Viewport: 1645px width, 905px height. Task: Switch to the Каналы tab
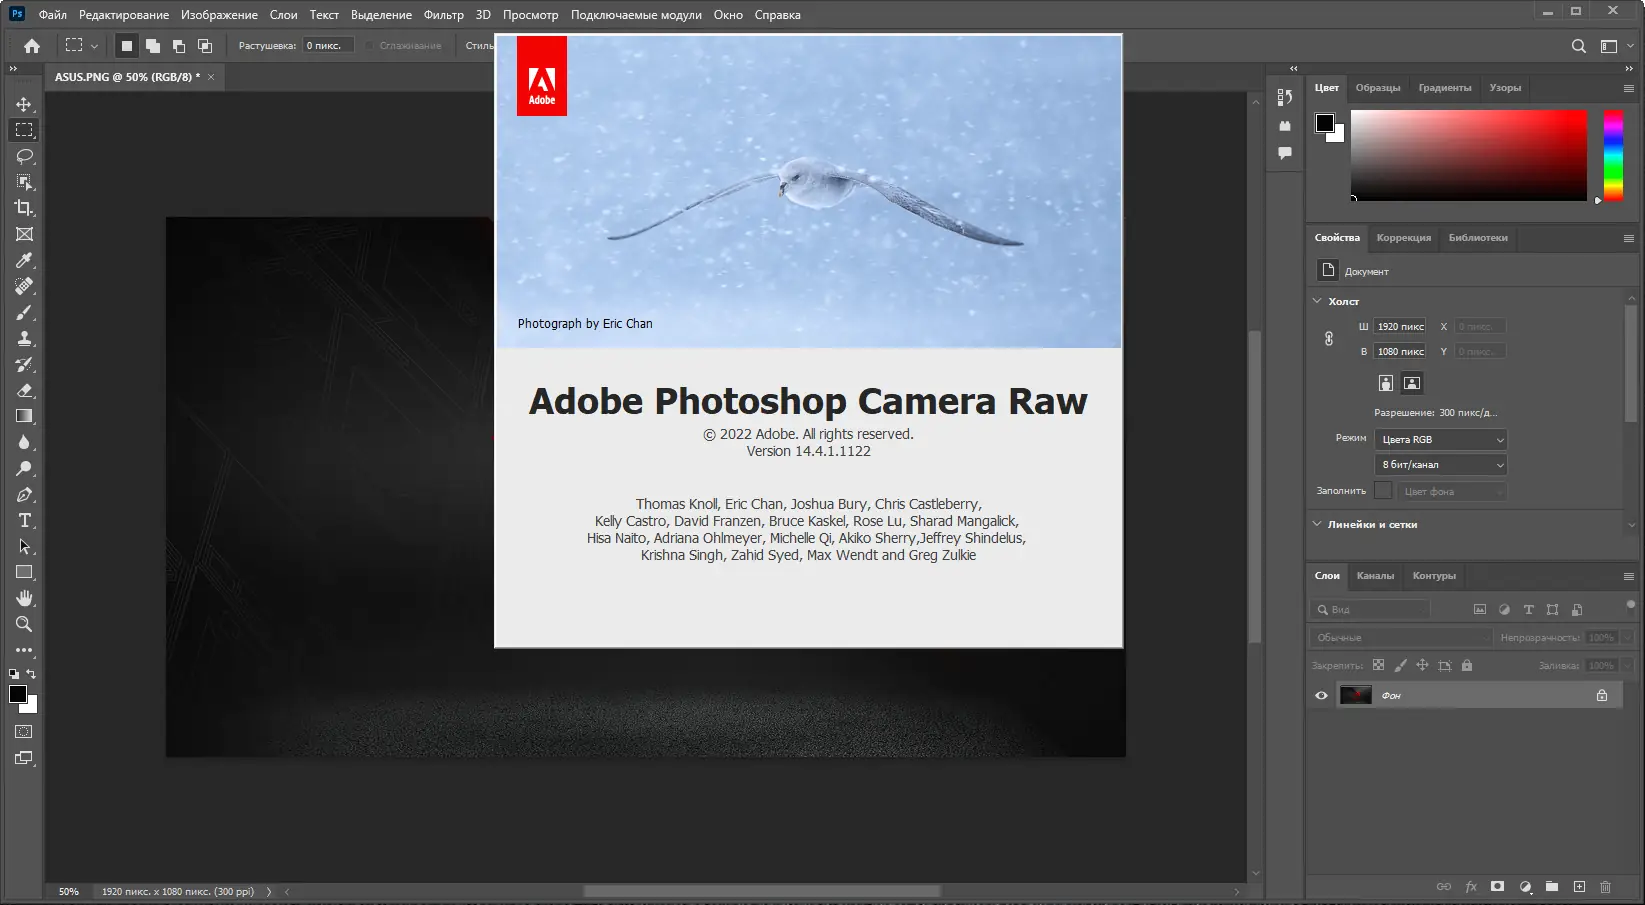click(1375, 576)
